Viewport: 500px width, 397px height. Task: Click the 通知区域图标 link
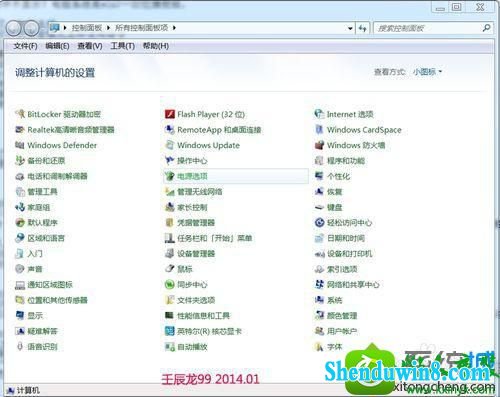point(50,284)
